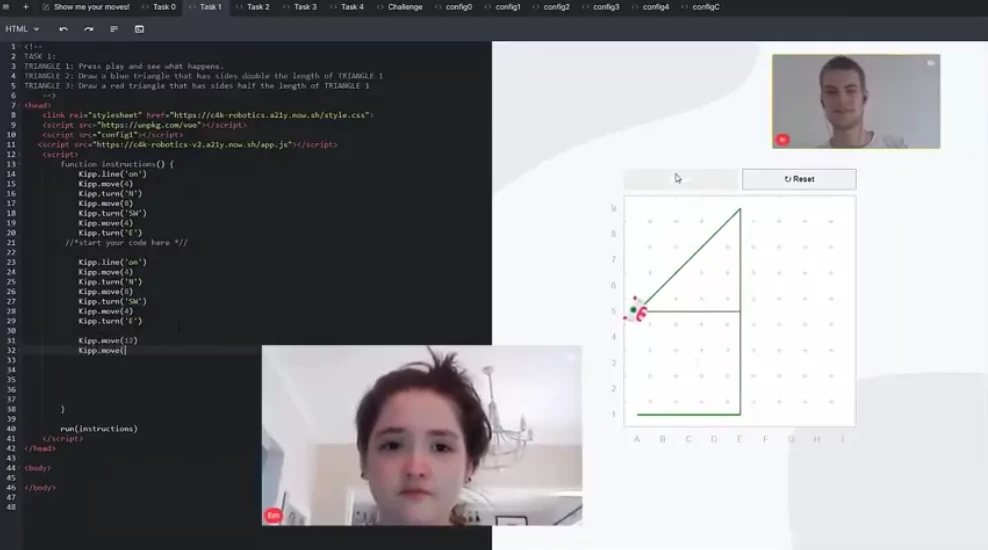The image size is (988, 550).
Task: Open the configC tab
Action: click(x=700, y=7)
